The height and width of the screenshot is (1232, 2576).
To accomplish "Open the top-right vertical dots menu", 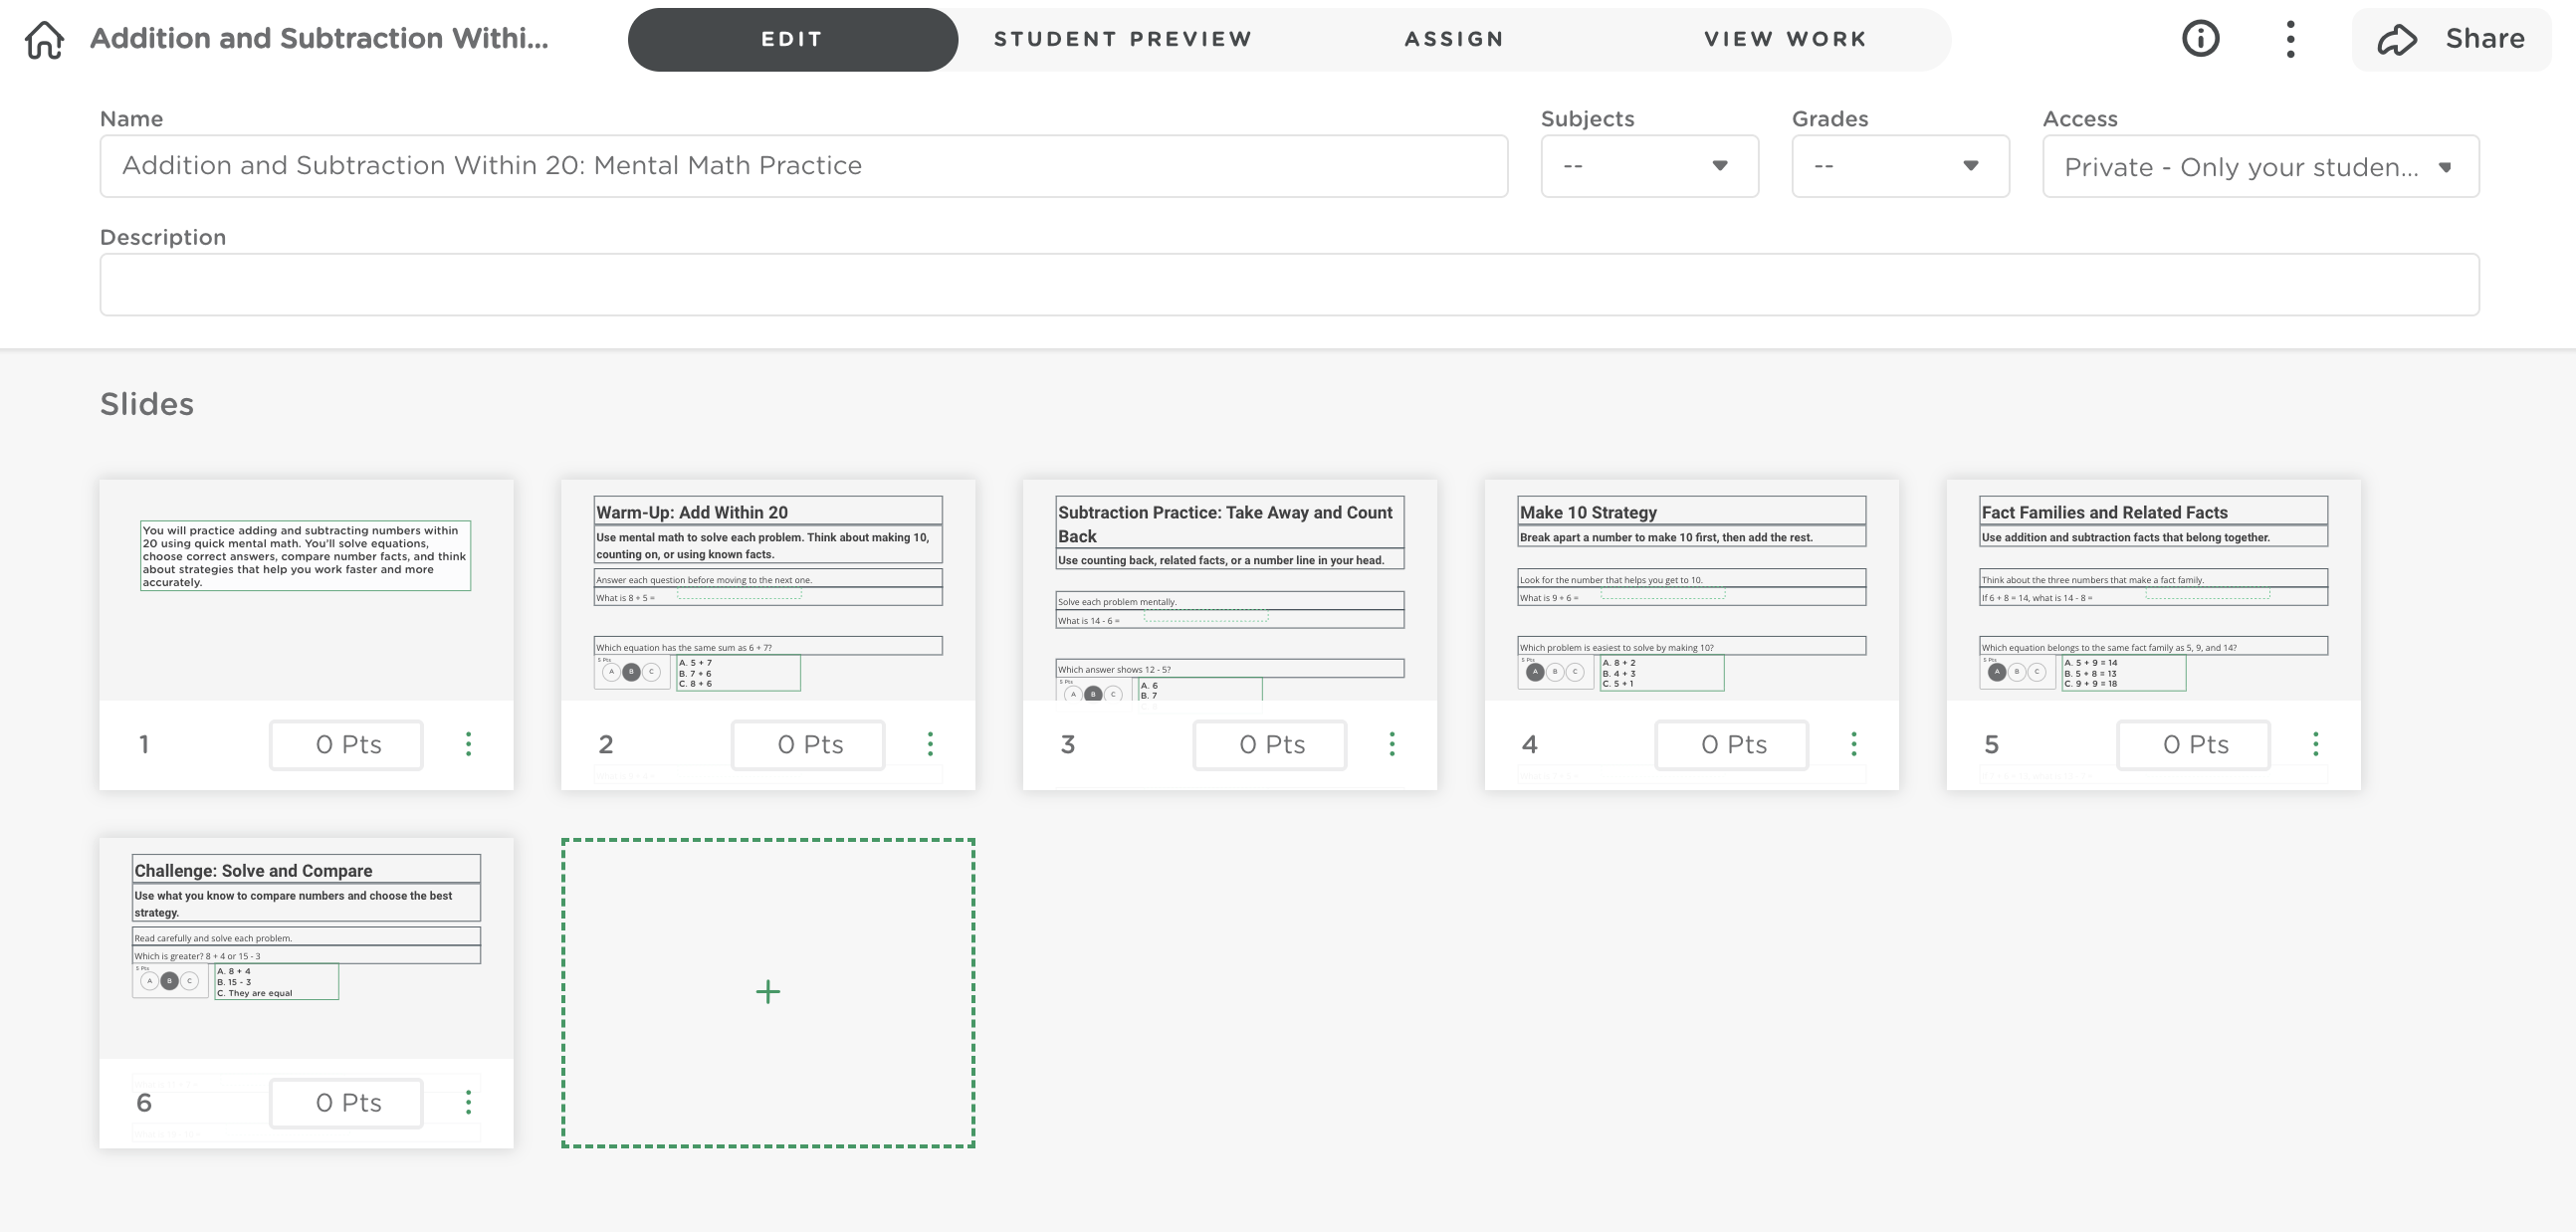I will [2290, 39].
